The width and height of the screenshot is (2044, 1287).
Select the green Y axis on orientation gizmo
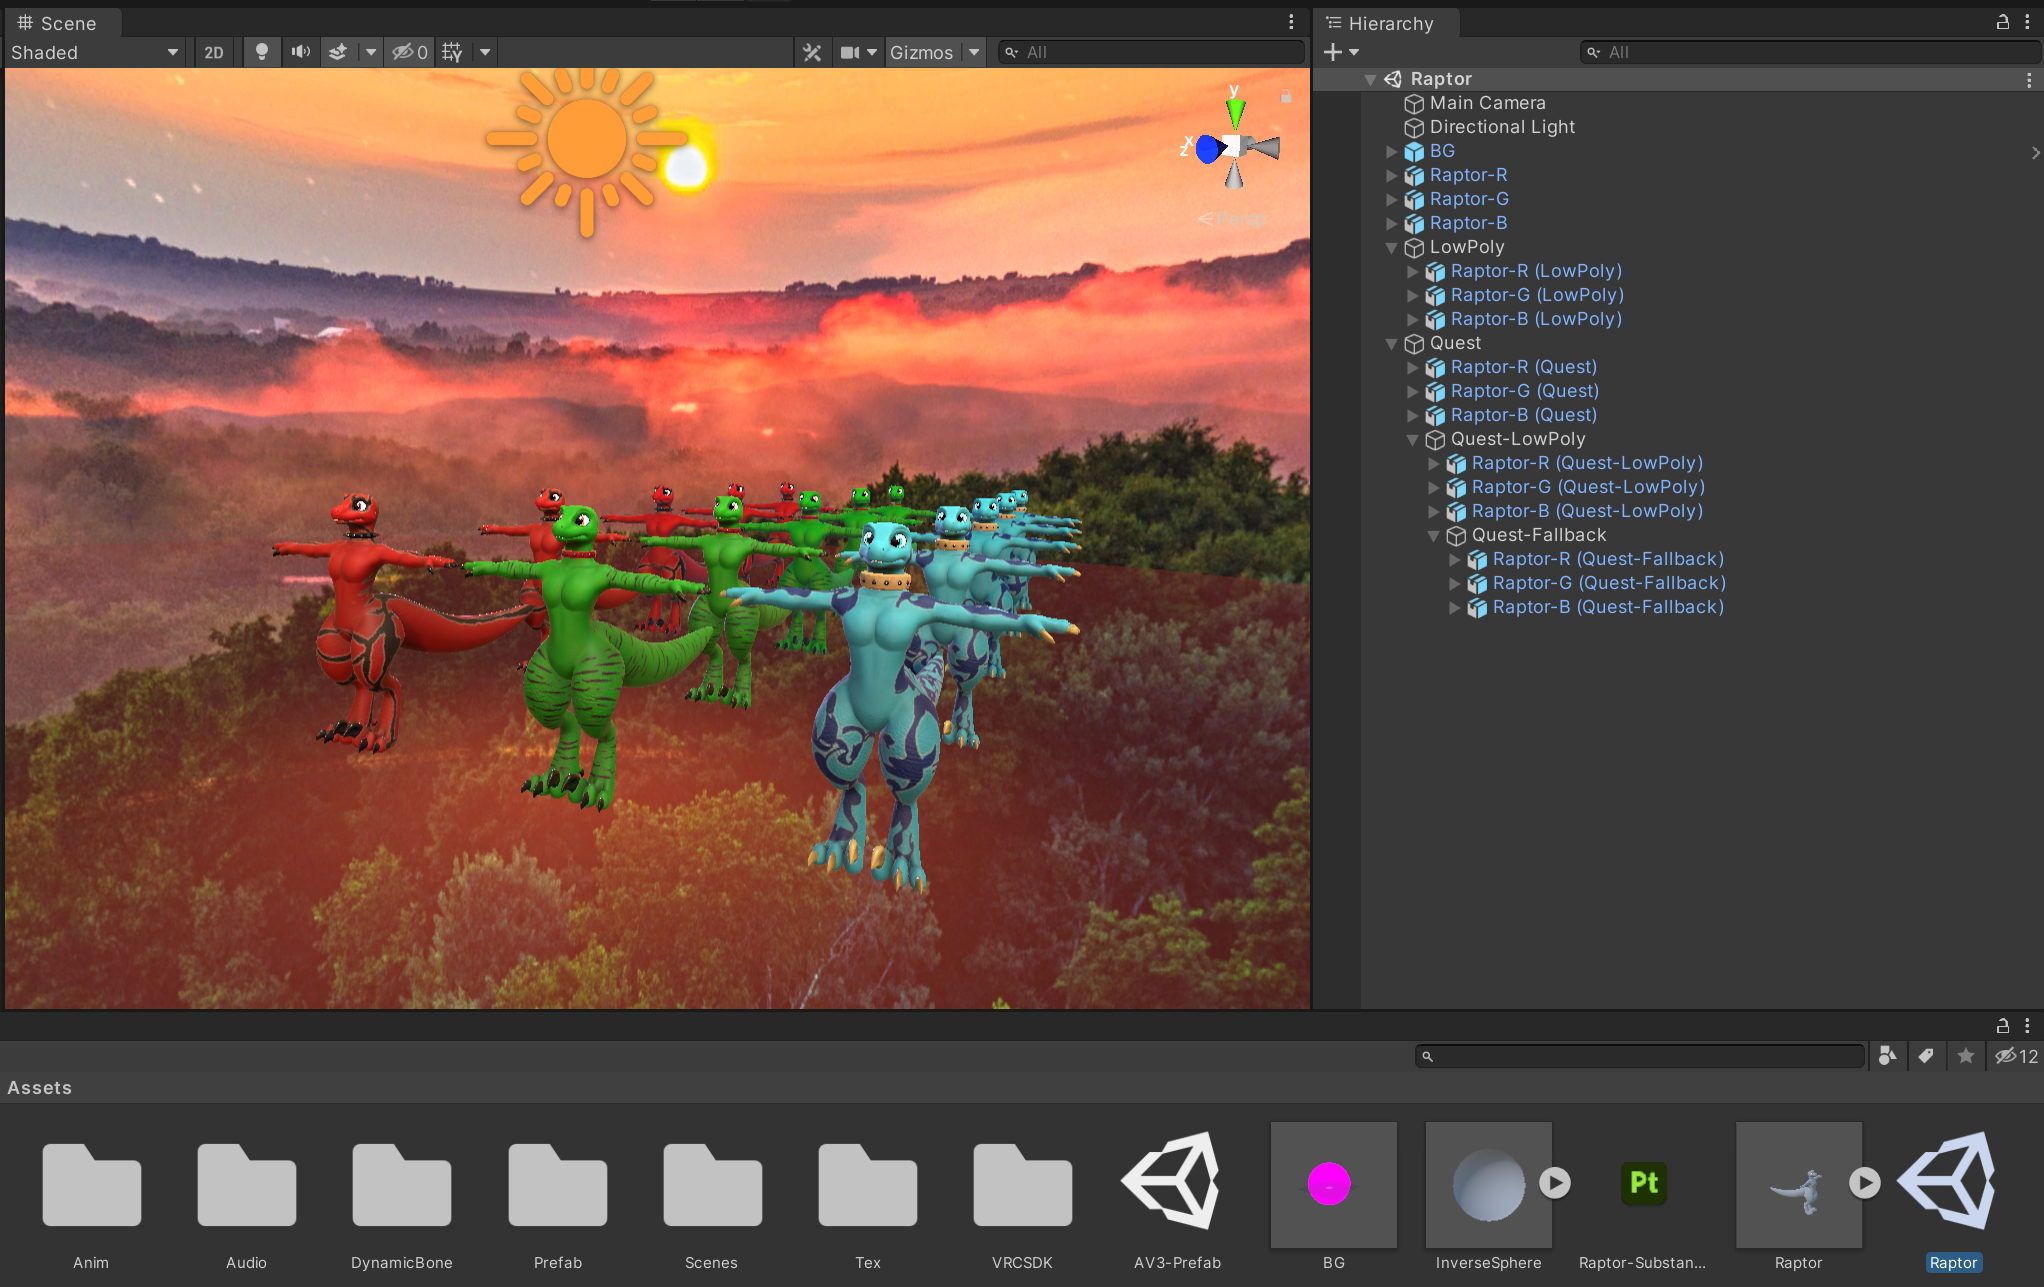point(1236,110)
